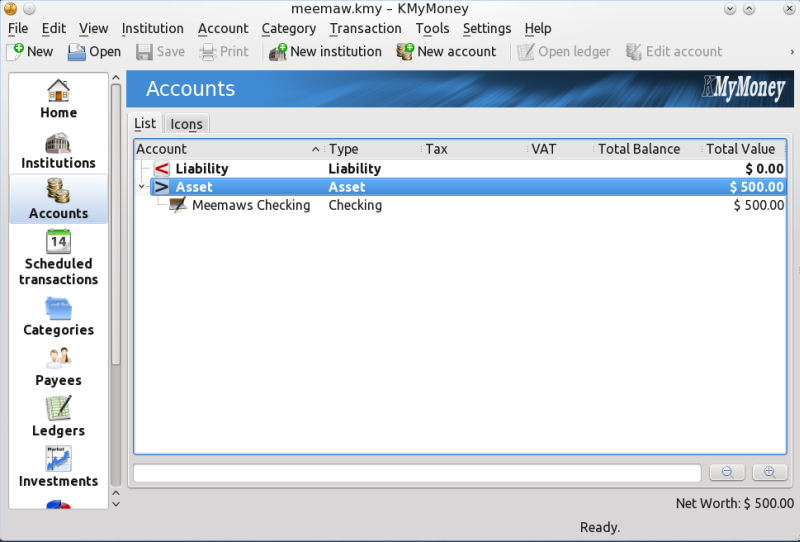The width and height of the screenshot is (800, 542).
Task: Open the Home view in sidebar
Action: [x=58, y=100]
